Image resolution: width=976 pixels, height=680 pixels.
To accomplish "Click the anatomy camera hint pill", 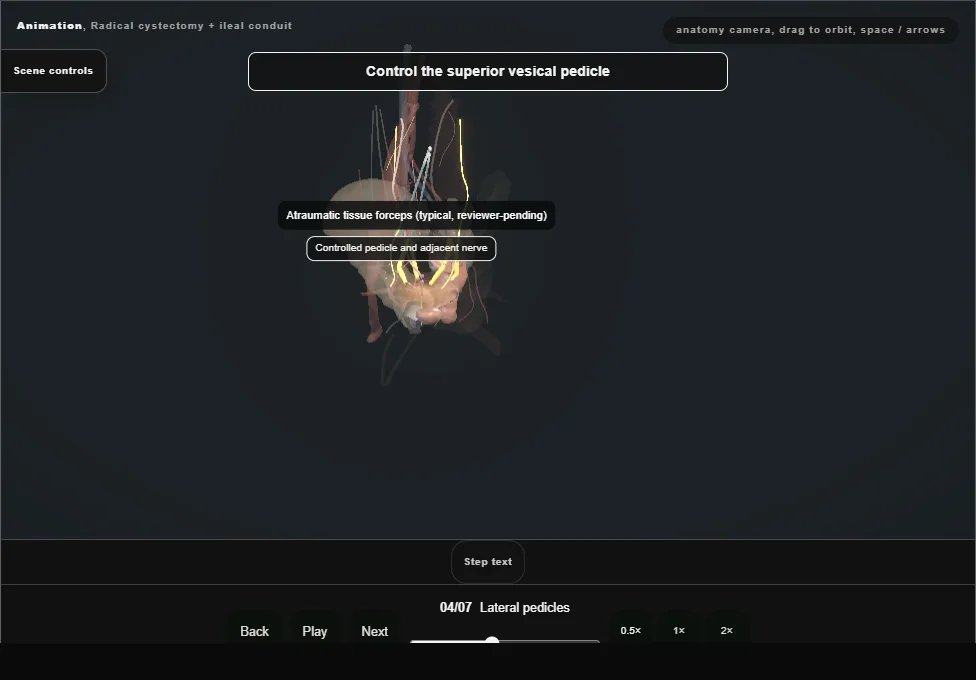I will [810, 30].
